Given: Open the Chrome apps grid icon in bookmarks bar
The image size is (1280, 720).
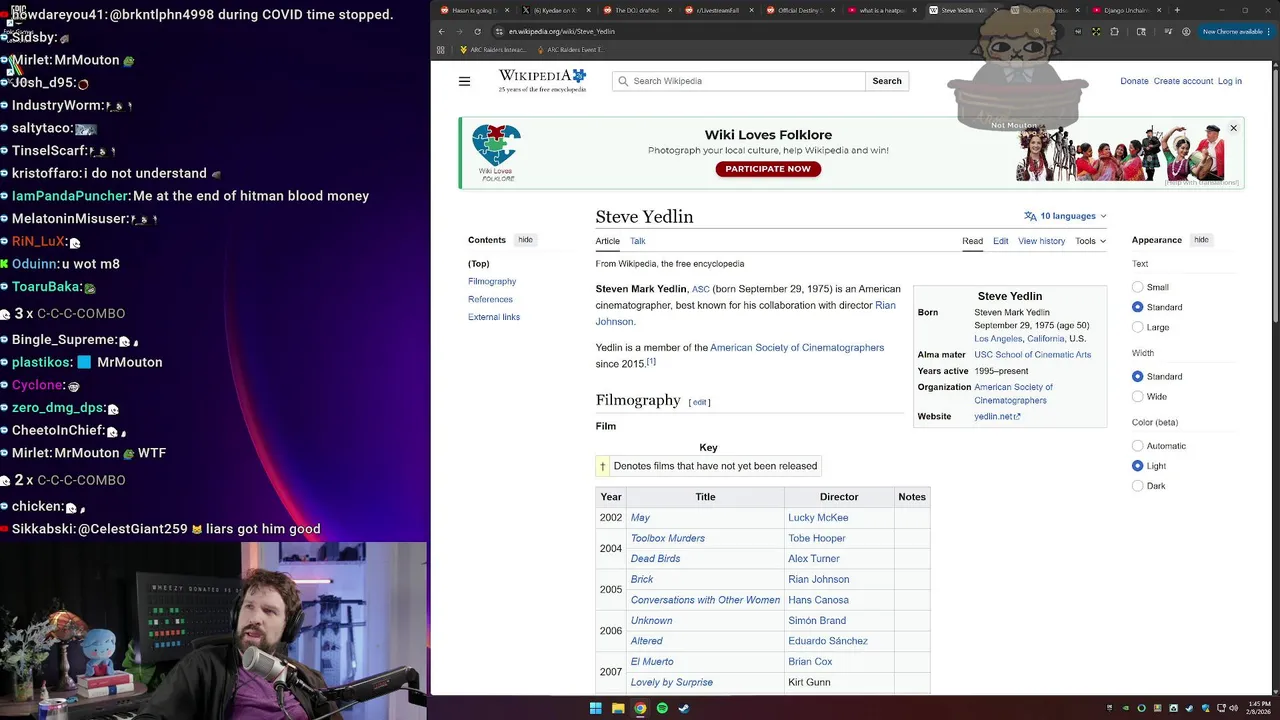Looking at the screenshot, I should (x=440, y=49).
